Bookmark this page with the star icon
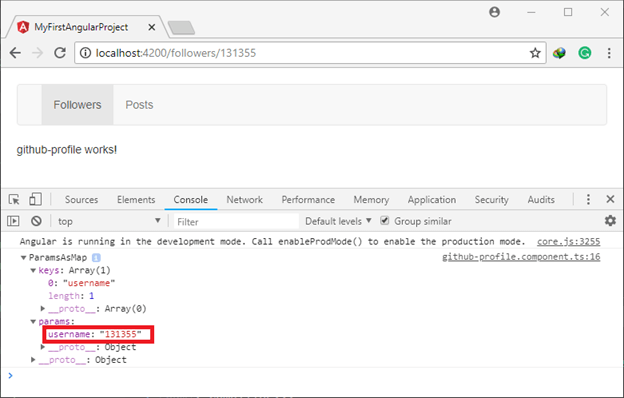Screen dimensions: 624x398 click(x=535, y=53)
